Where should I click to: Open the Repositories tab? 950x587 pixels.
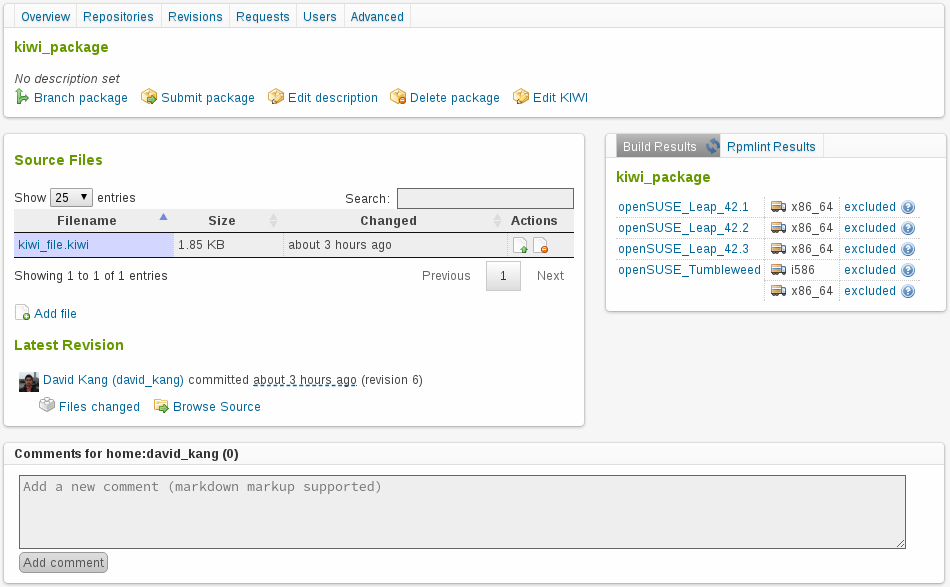click(118, 17)
